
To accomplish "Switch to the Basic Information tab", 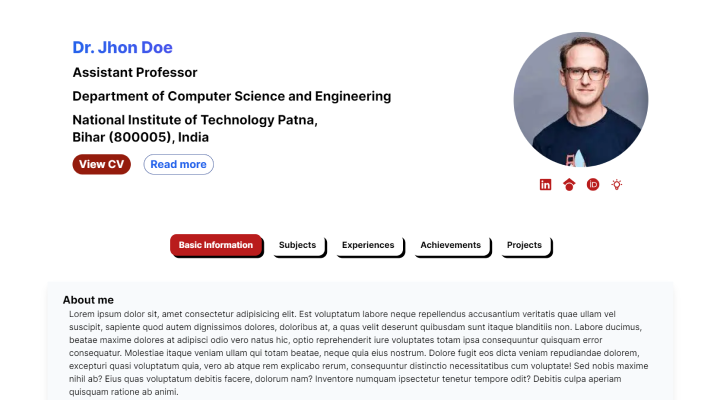I will (x=216, y=245).
